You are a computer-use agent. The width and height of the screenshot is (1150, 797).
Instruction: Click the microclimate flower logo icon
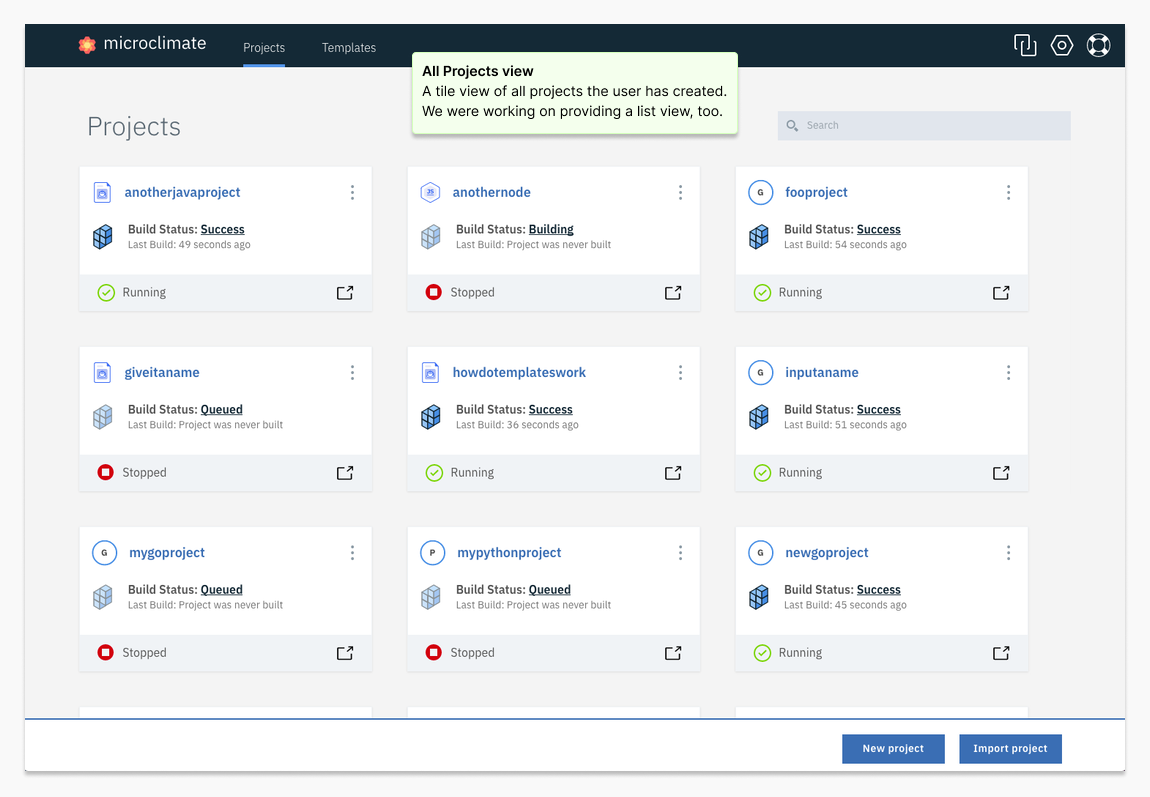87,44
